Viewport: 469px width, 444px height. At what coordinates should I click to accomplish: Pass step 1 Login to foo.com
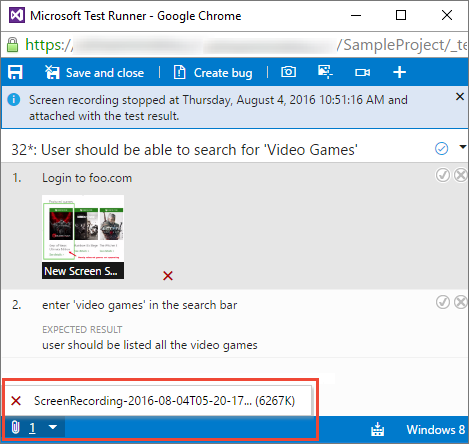tap(443, 175)
